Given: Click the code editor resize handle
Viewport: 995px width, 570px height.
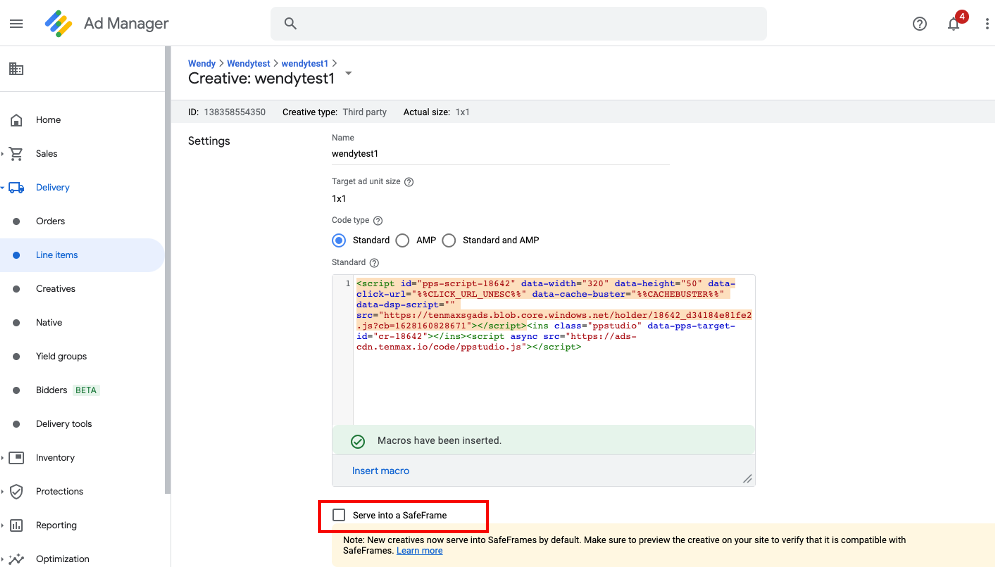Looking at the screenshot, I should click(747, 479).
